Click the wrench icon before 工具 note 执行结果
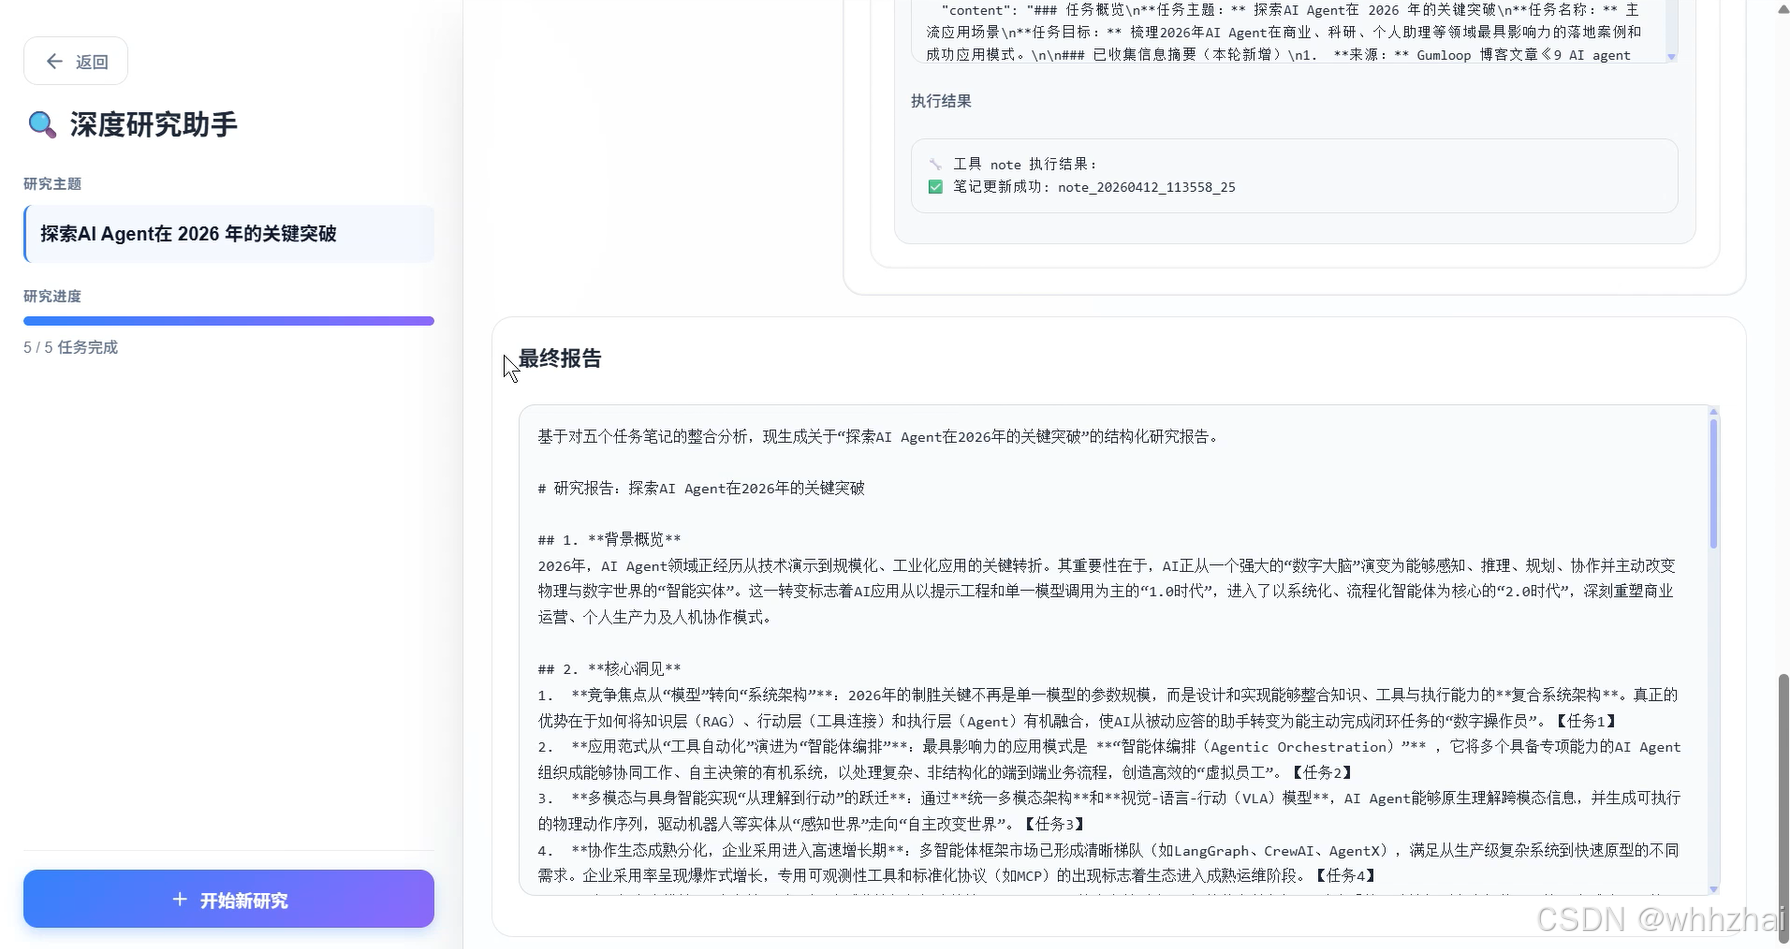 point(936,164)
